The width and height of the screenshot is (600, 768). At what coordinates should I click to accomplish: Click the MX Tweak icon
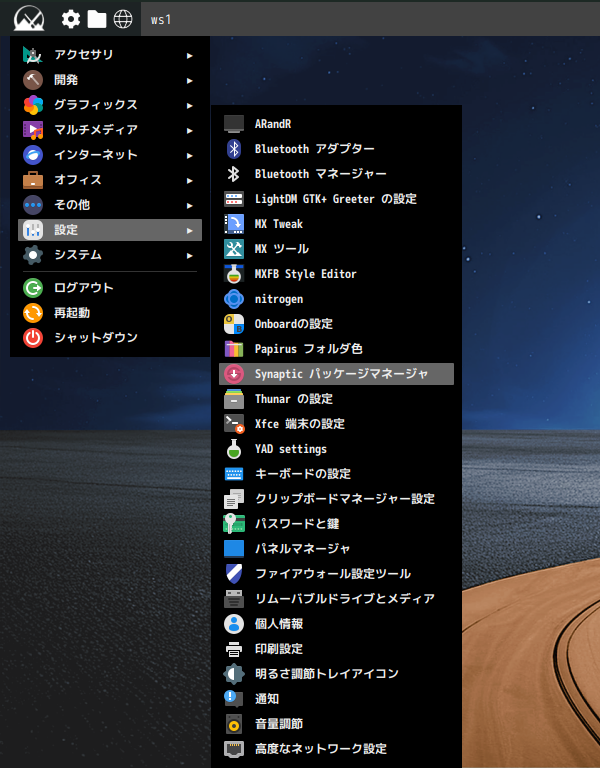234,224
